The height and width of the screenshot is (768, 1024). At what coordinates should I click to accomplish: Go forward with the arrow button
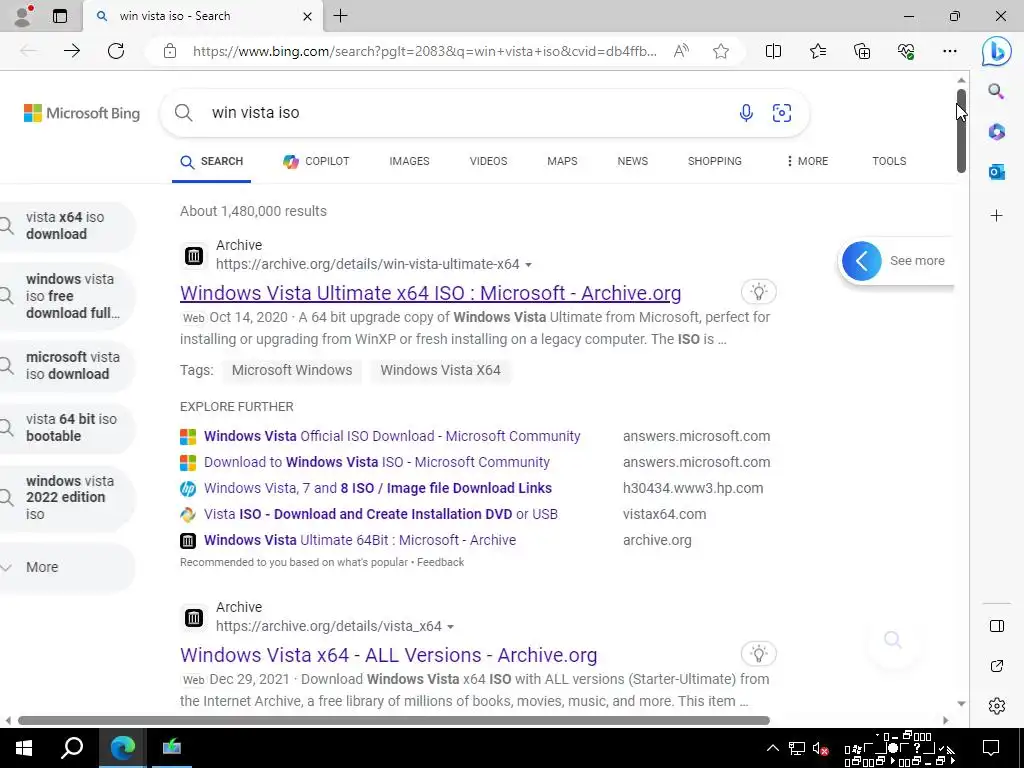[72, 51]
